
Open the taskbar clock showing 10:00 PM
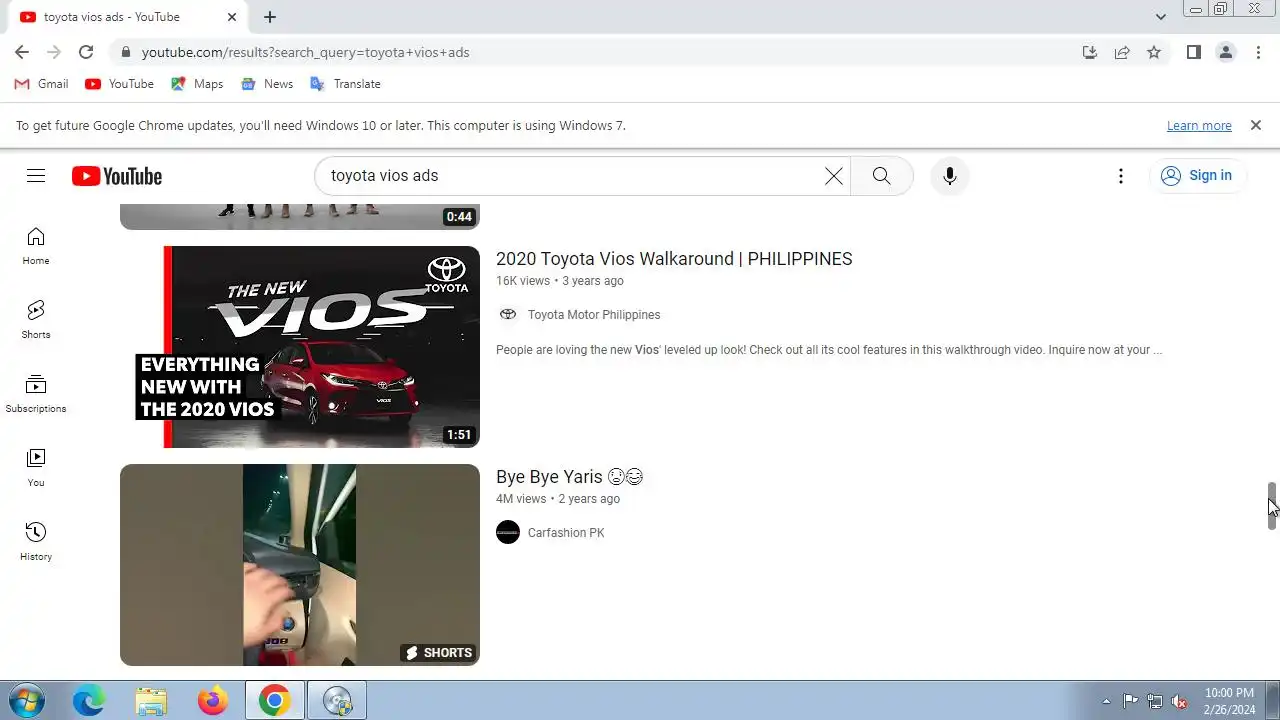[x=1229, y=701]
